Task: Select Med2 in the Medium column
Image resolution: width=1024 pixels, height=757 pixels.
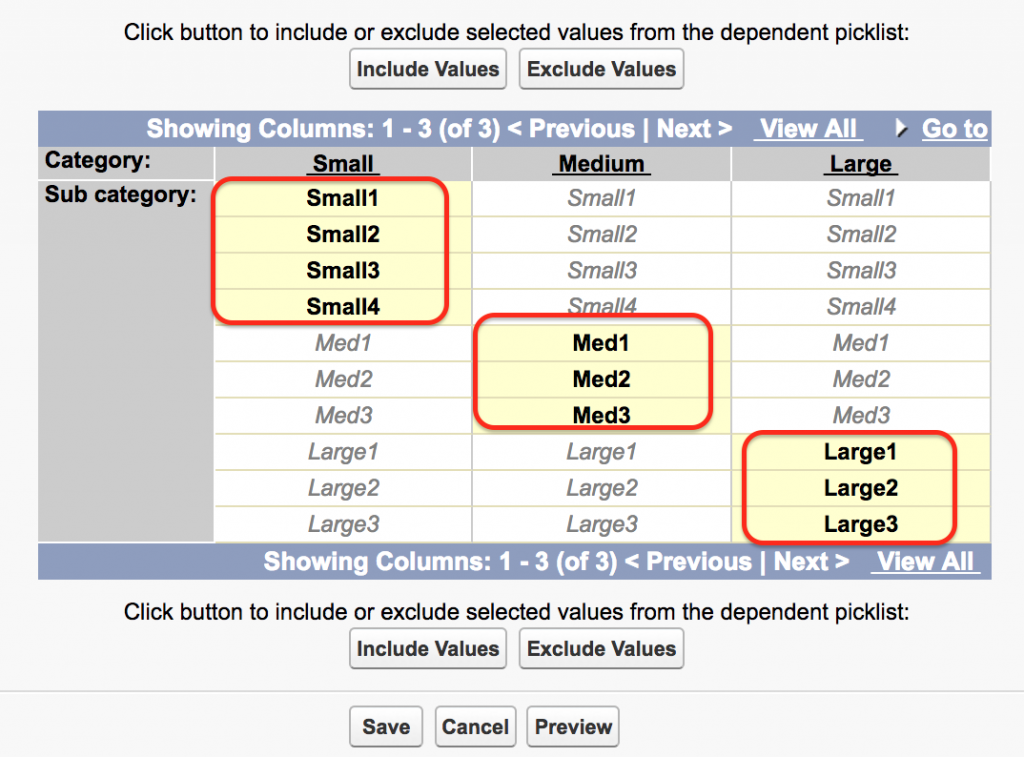Action: pyautogui.click(x=601, y=379)
